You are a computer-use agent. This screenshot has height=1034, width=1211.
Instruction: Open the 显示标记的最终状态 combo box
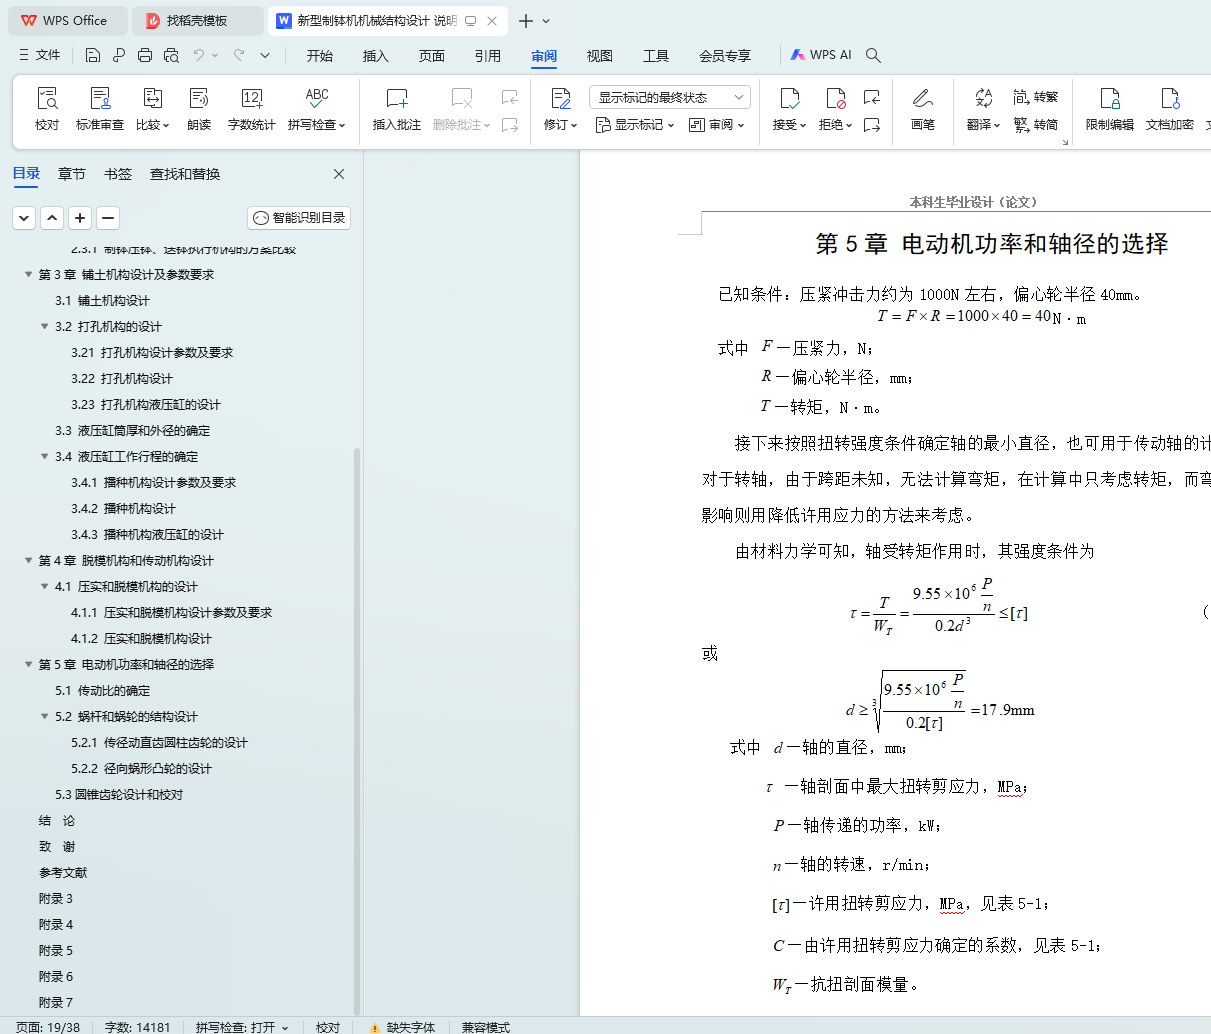[669, 97]
